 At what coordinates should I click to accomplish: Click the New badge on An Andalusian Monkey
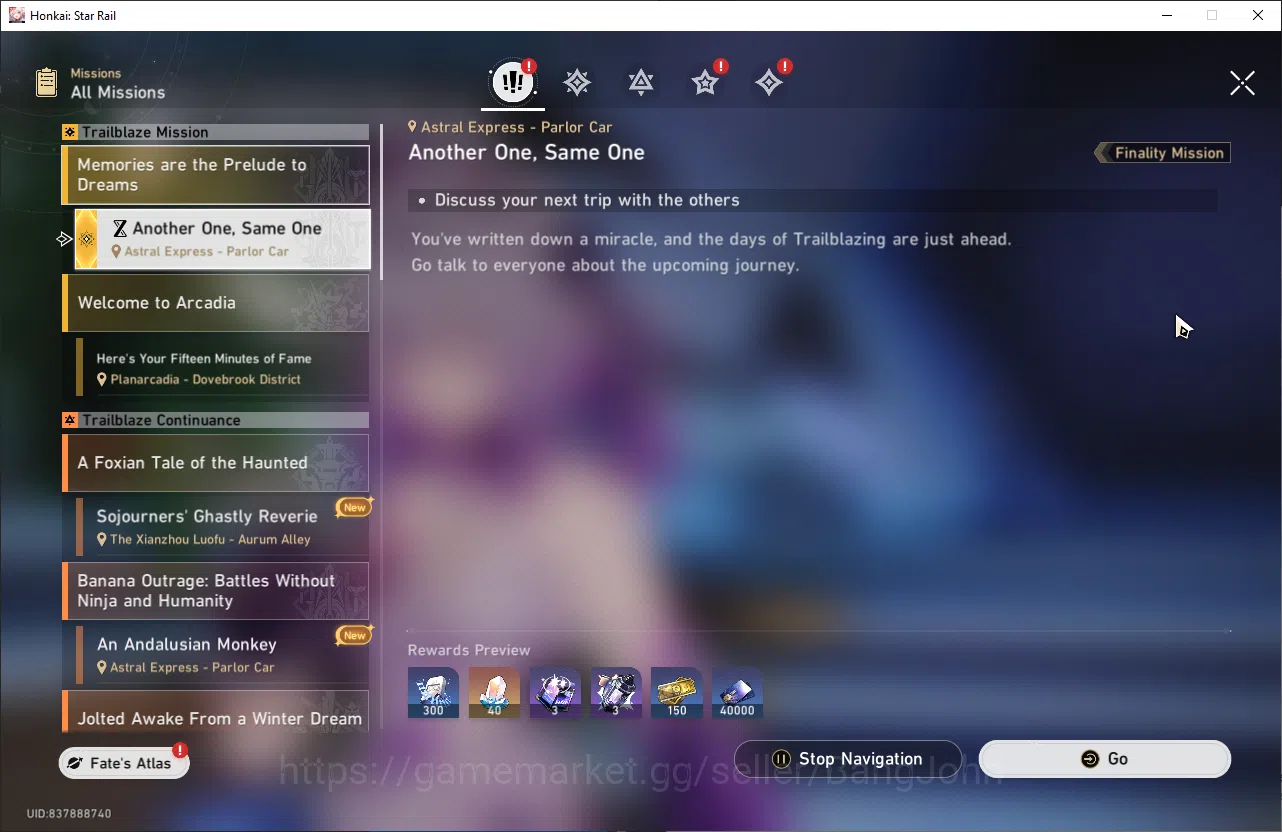point(355,635)
